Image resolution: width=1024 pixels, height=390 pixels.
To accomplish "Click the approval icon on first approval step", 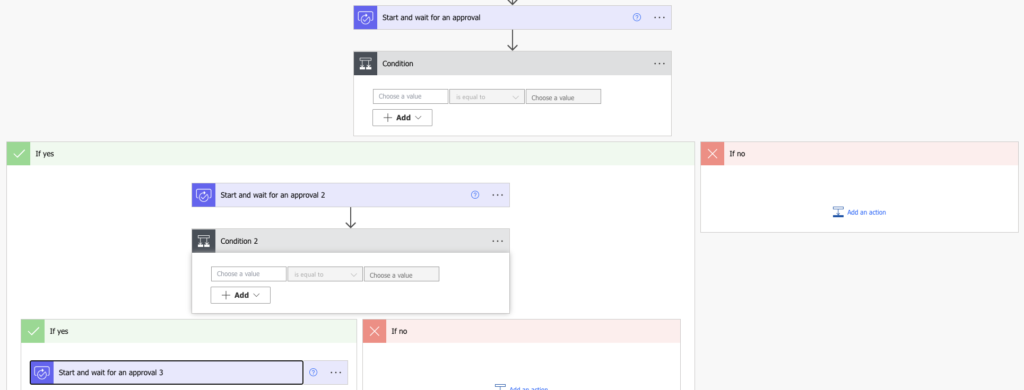I will (366, 18).
